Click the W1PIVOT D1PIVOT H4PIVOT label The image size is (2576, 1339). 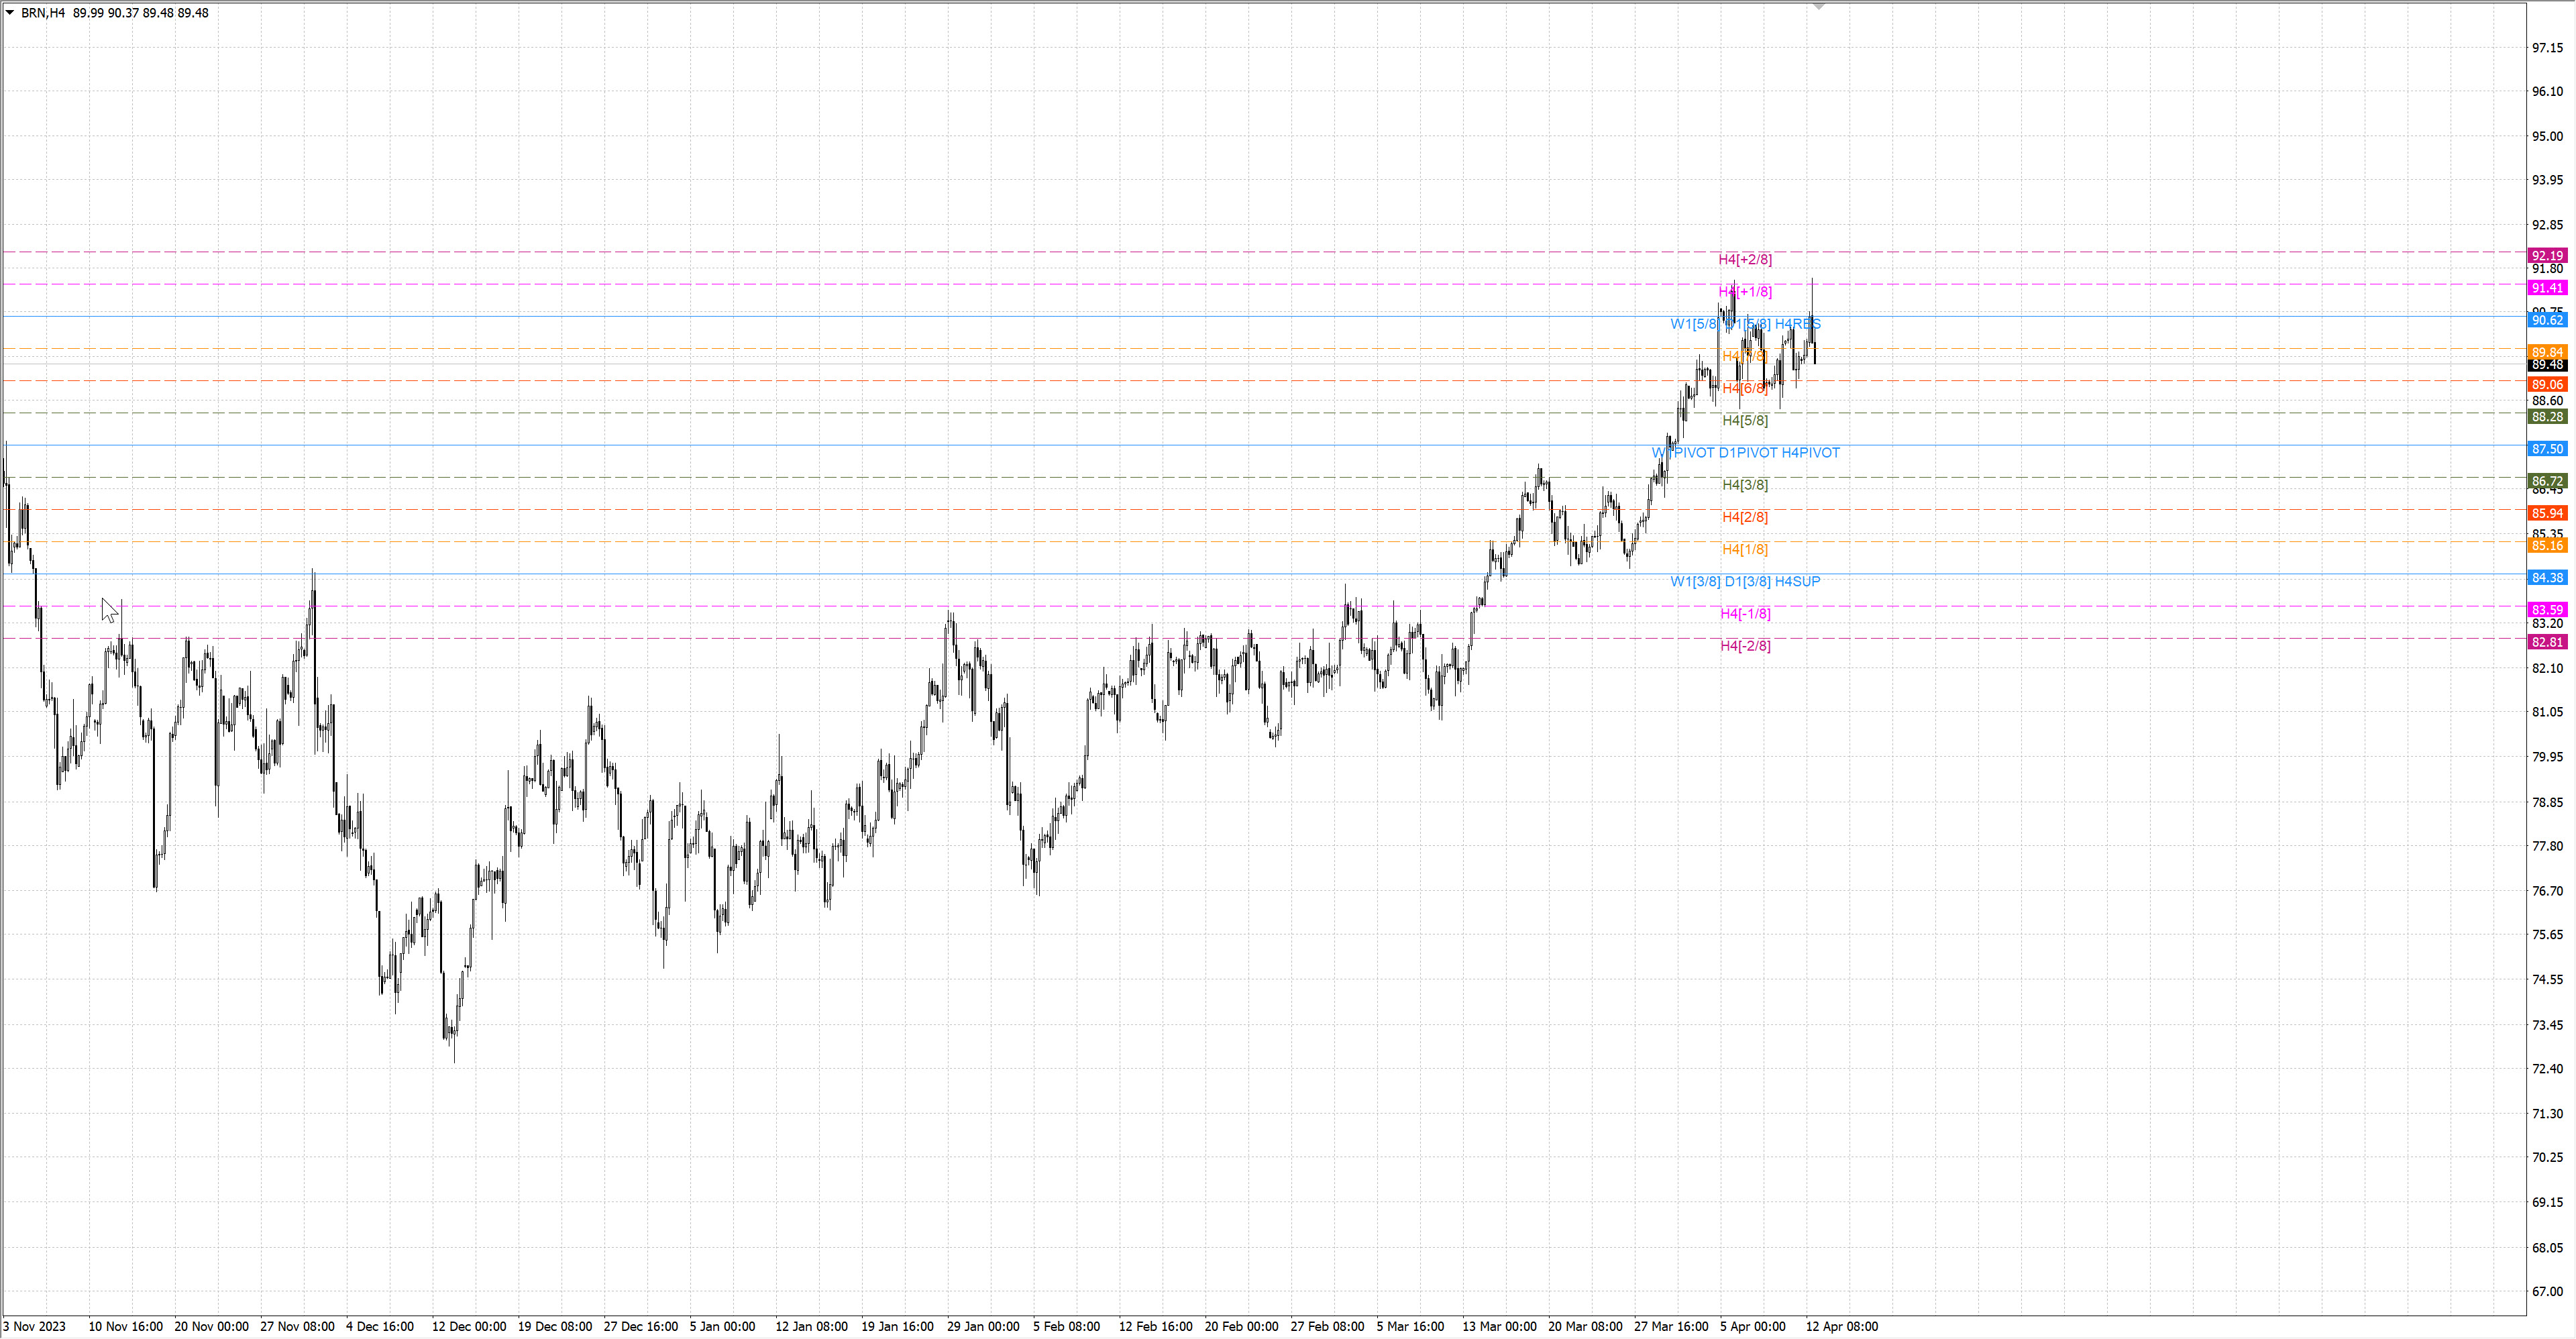(x=1745, y=453)
